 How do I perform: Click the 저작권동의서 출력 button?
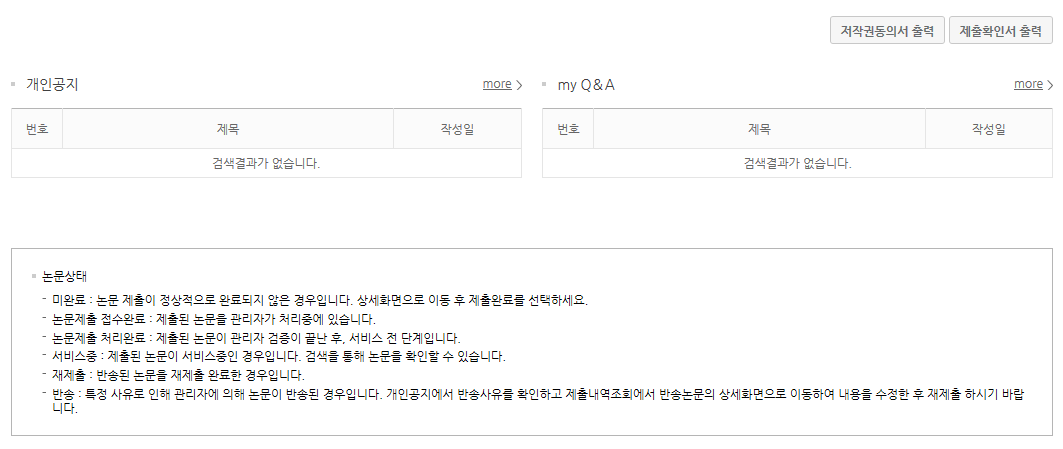(887, 31)
